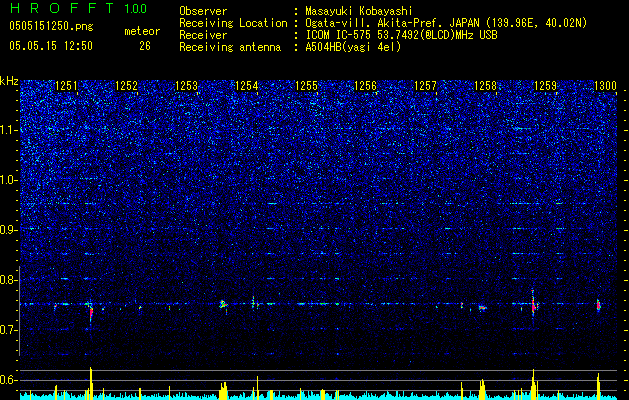Click the 1252 time marker
The image size is (629, 400).
126,86
